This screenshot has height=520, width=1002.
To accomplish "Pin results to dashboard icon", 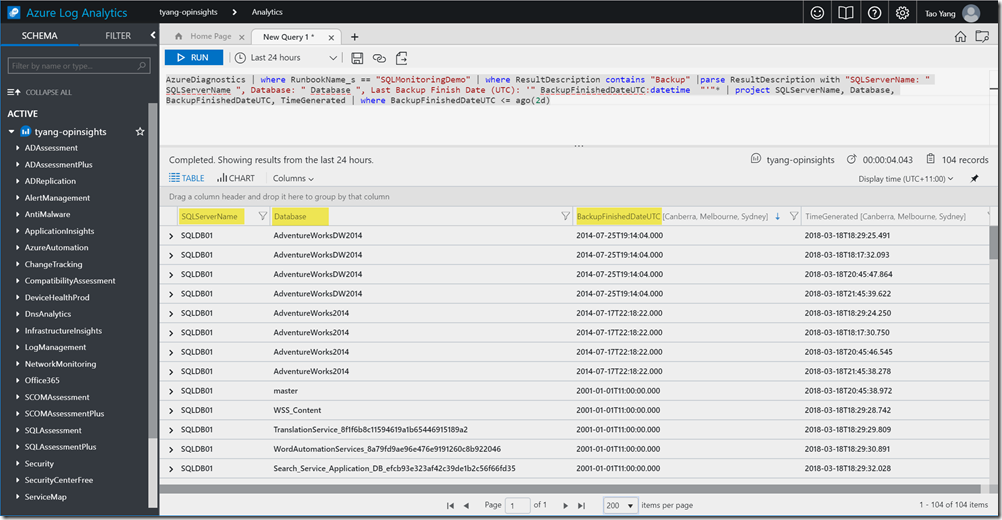I will click(x=974, y=179).
